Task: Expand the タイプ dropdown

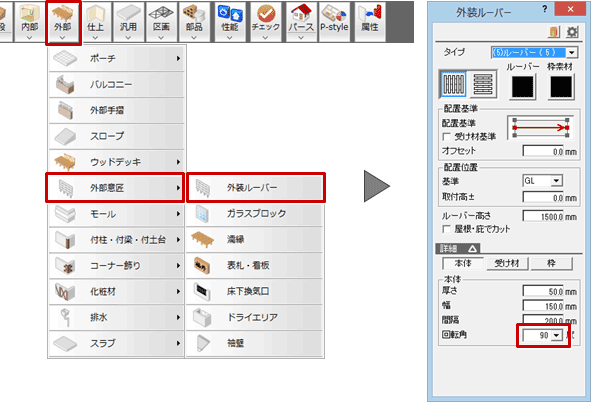Action: click(x=572, y=52)
